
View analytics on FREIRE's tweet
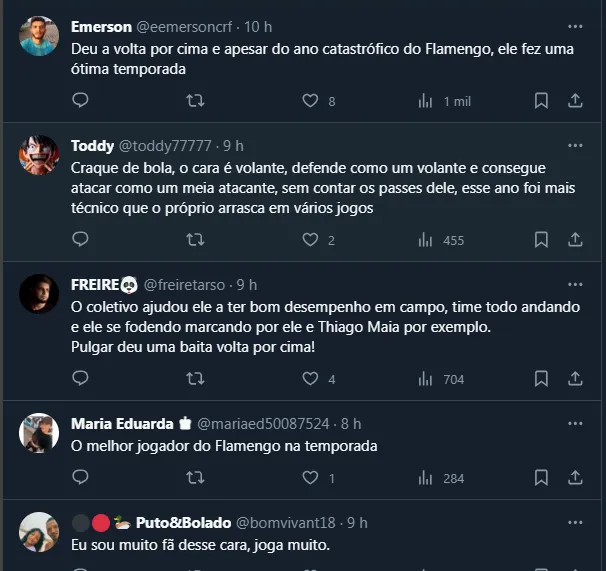click(441, 379)
